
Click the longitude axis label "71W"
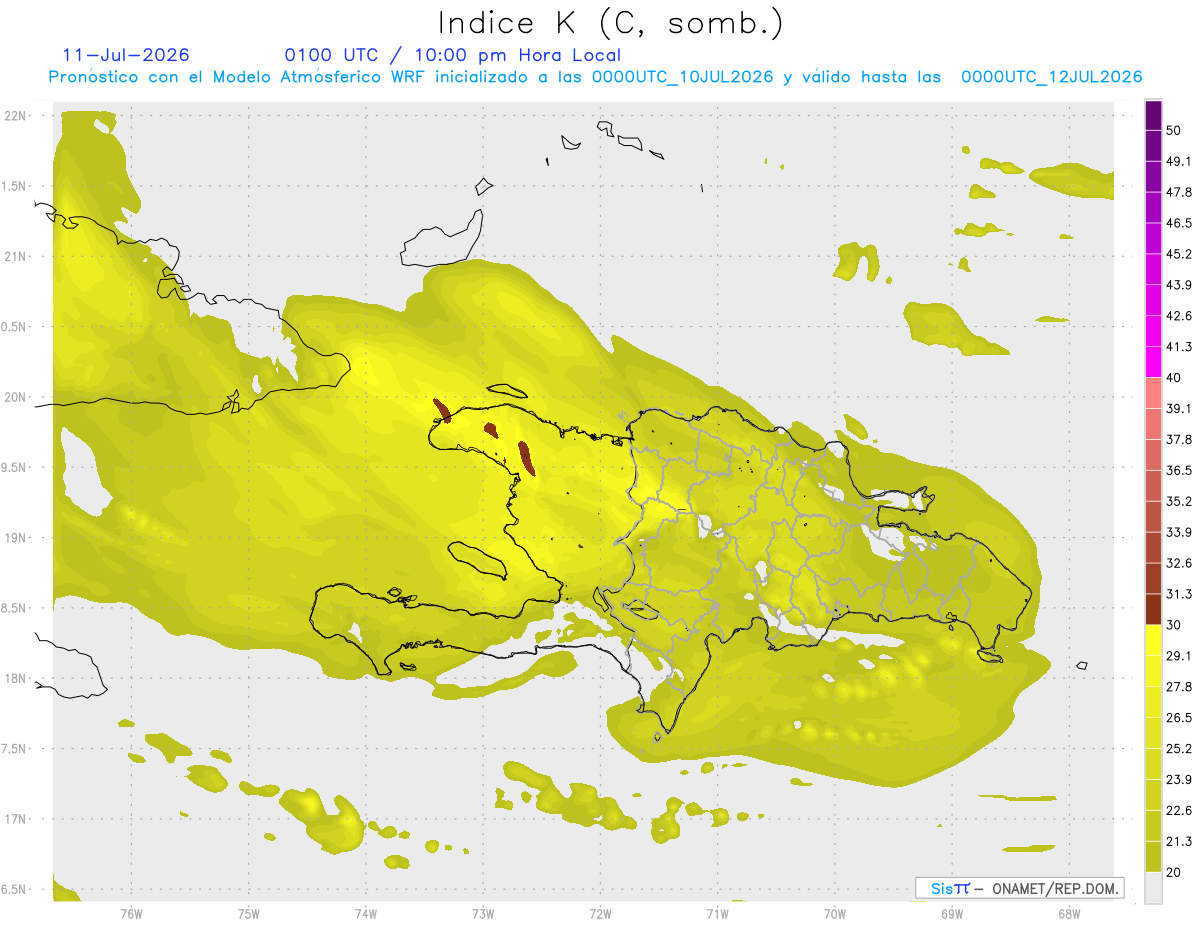point(717,913)
